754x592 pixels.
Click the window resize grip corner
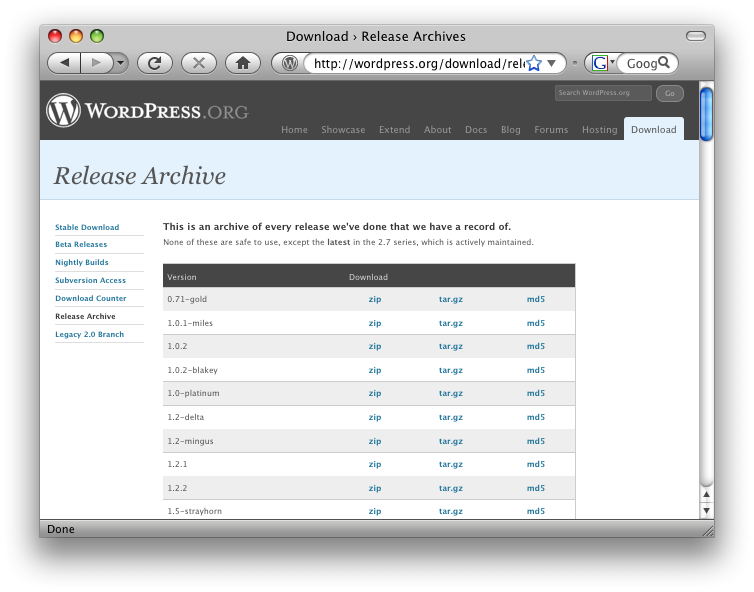(x=708, y=531)
